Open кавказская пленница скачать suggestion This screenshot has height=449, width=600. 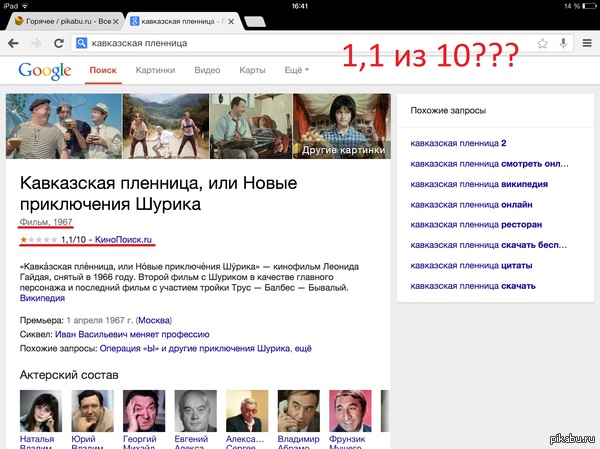click(473, 286)
